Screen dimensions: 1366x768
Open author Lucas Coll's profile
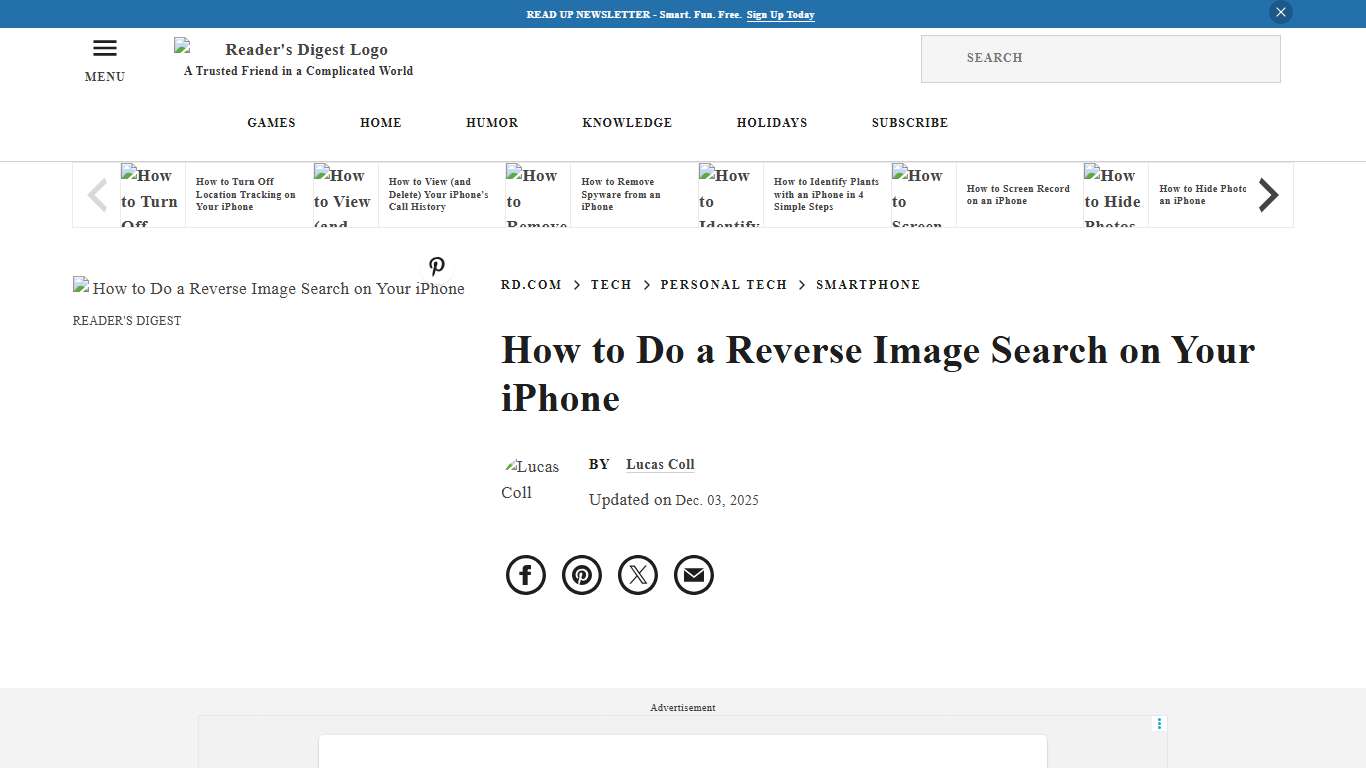tap(660, 464)
